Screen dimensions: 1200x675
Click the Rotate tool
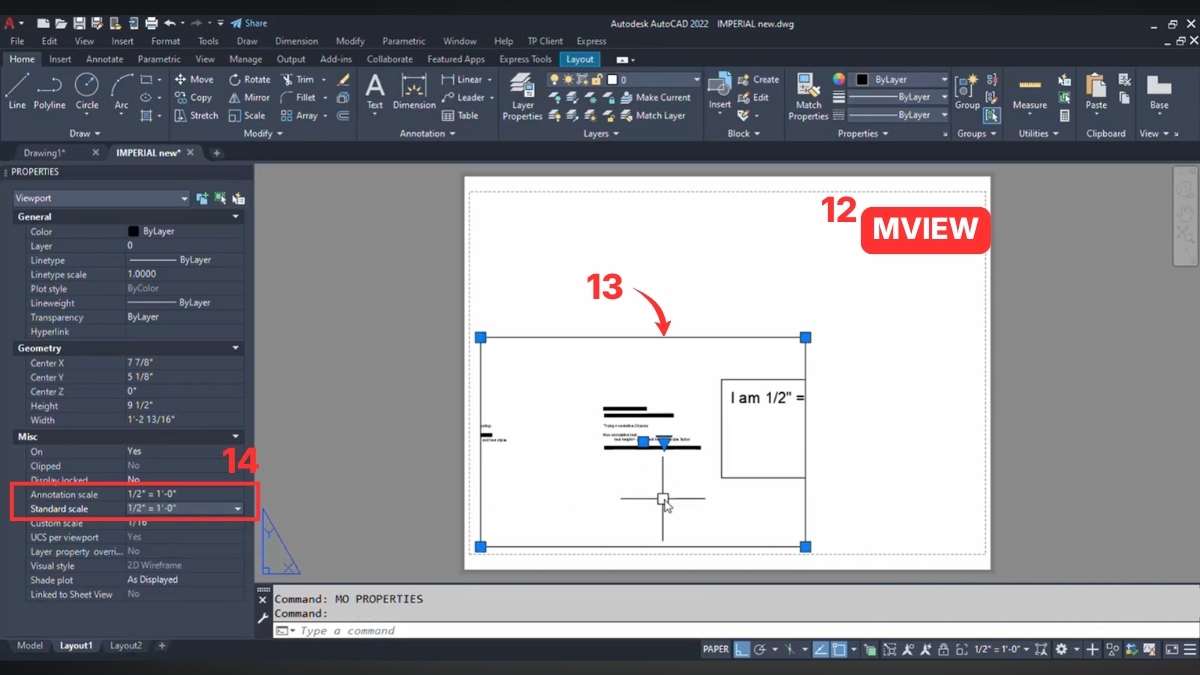(250, 79)
